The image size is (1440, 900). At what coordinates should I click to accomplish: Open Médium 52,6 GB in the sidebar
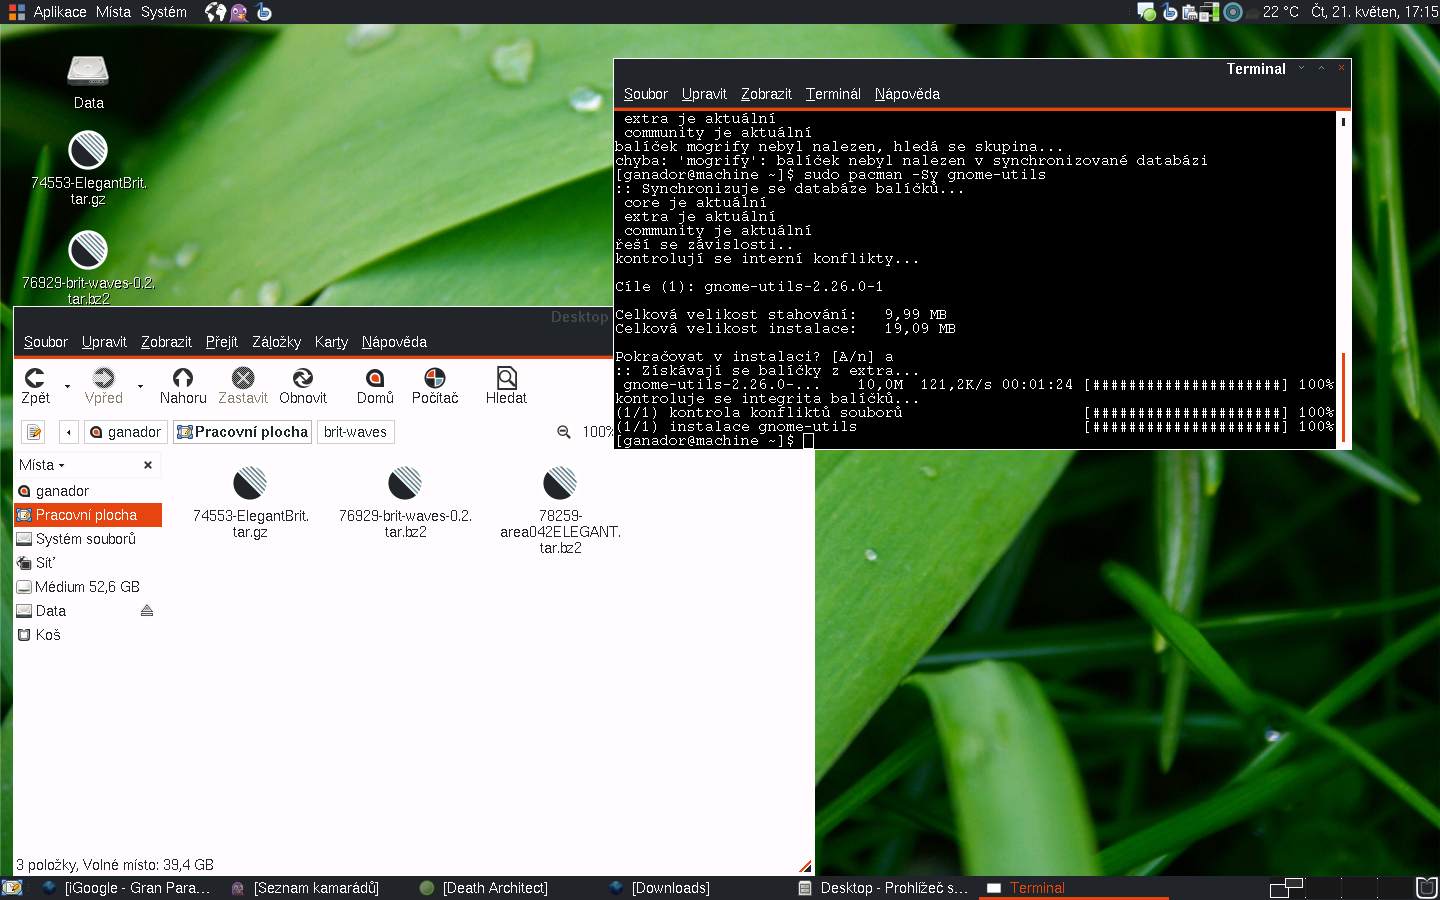coord(88,587)
